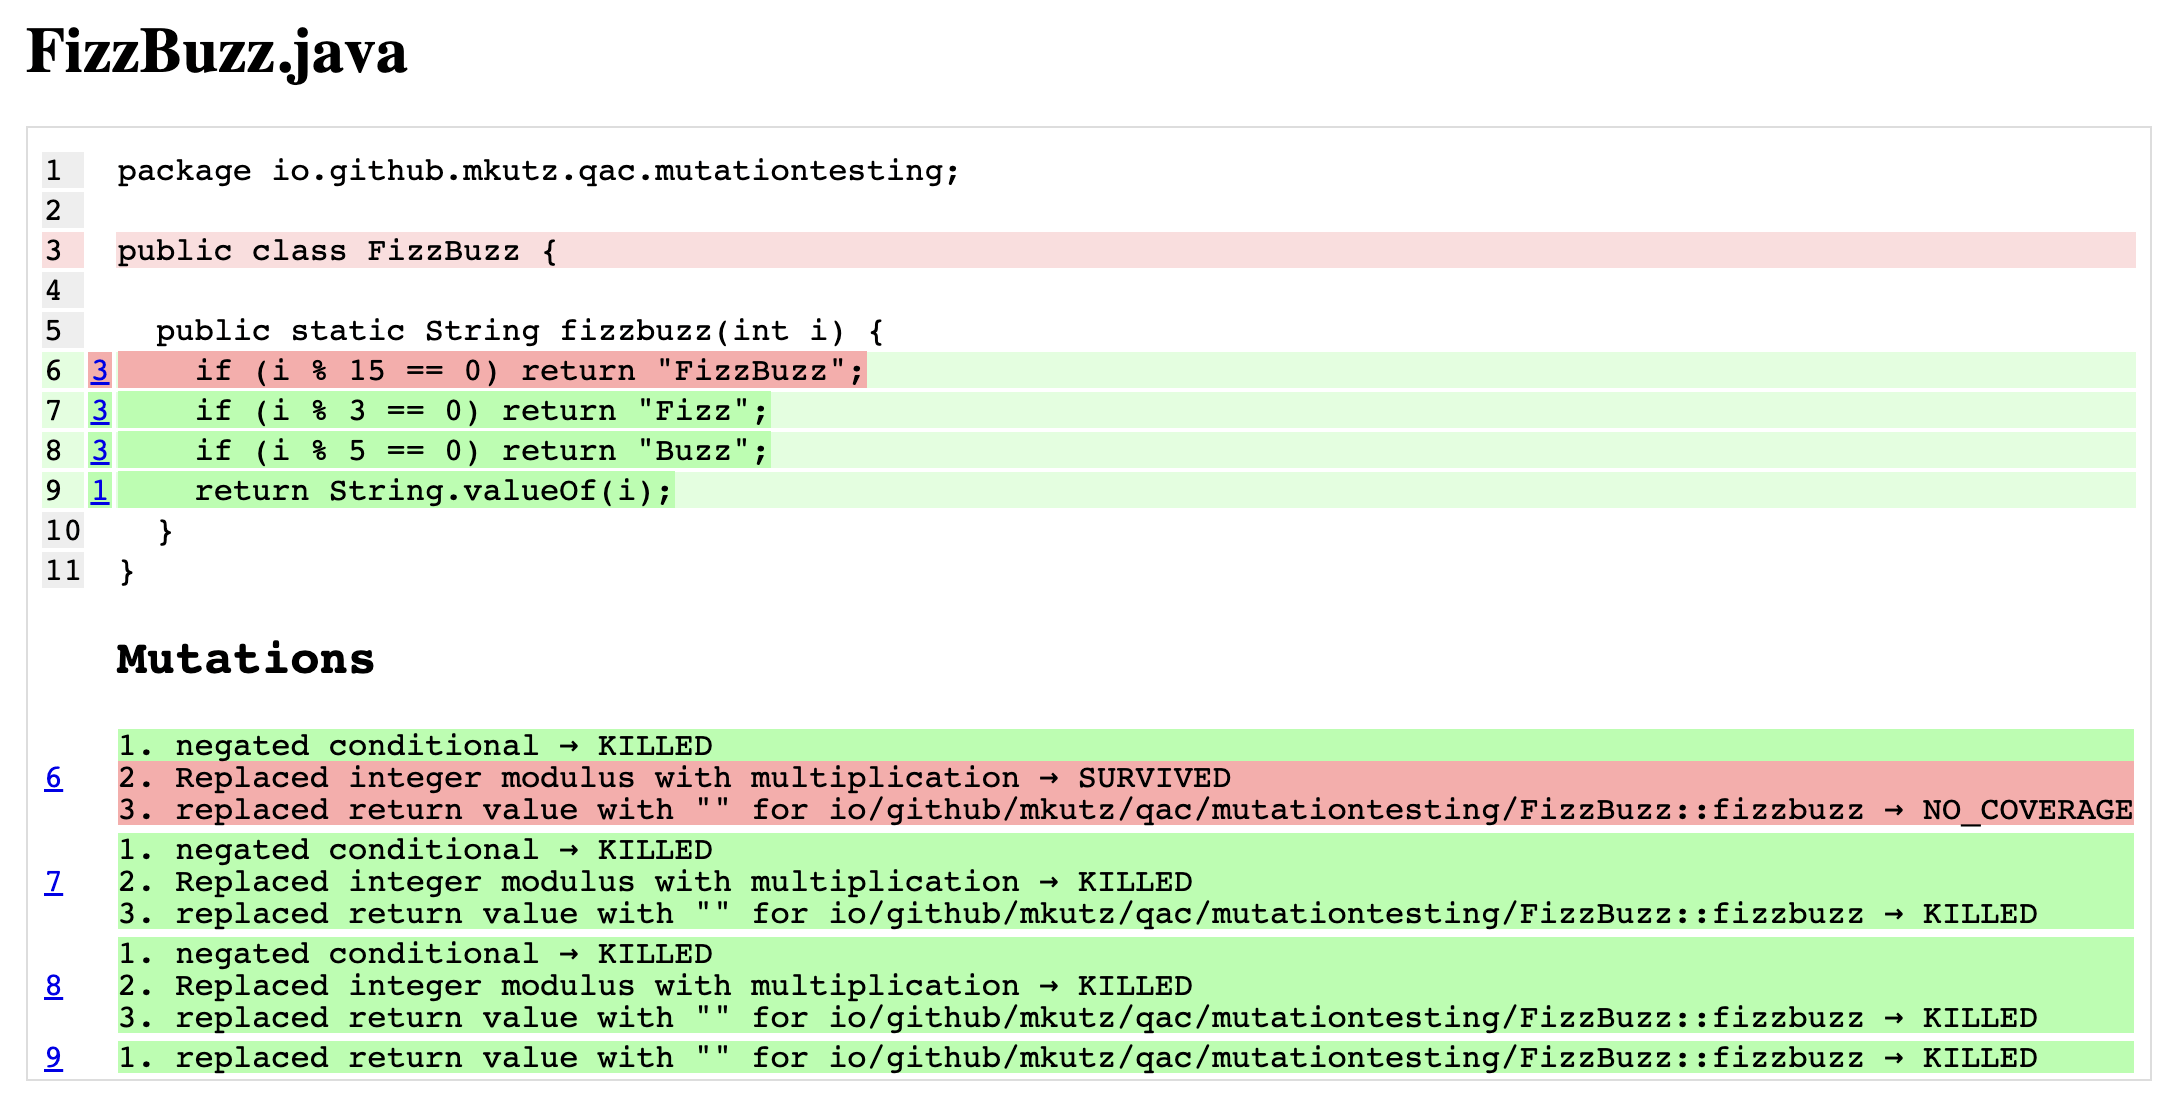The width and height of the screenshot is (2176, 1106).
Task: Click line number 5 in gutter
Action: [54, 331]
